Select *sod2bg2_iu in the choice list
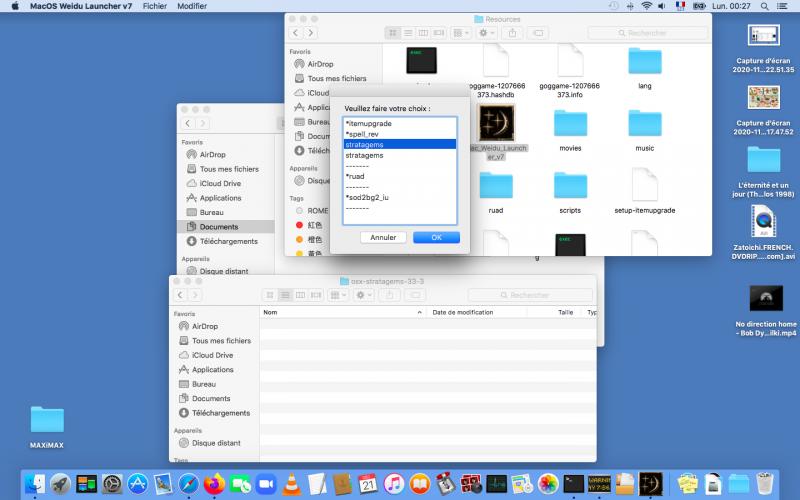 click(400, 197)
